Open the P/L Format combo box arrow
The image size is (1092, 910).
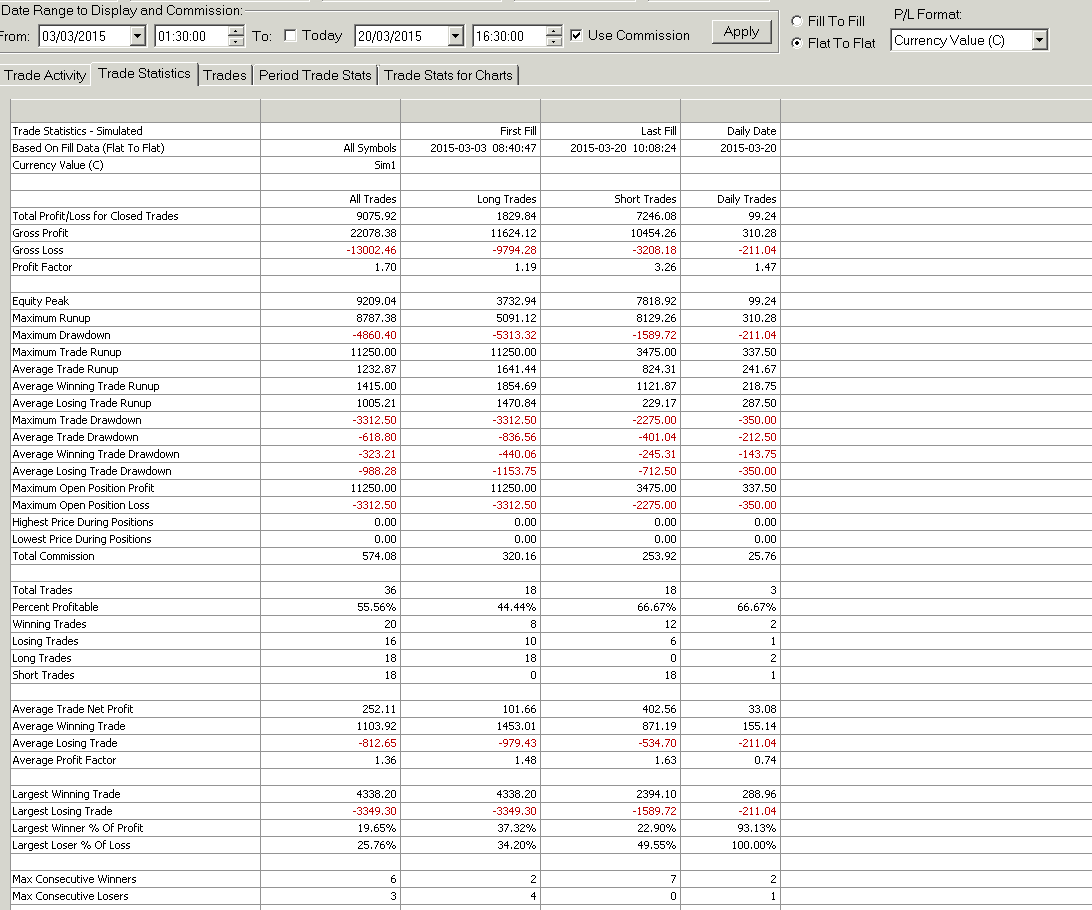pyautogui.click(x=1040, y=40)
